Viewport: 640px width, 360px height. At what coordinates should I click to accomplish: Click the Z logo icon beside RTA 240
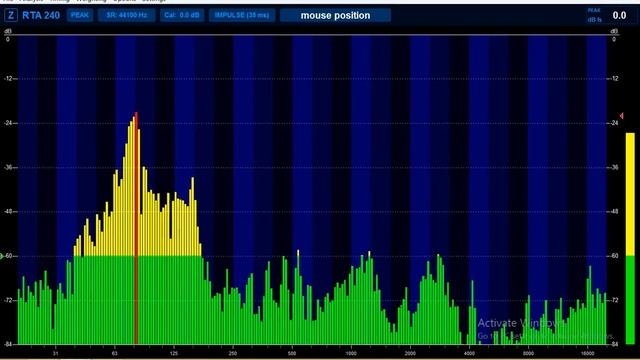pos(11,16)
